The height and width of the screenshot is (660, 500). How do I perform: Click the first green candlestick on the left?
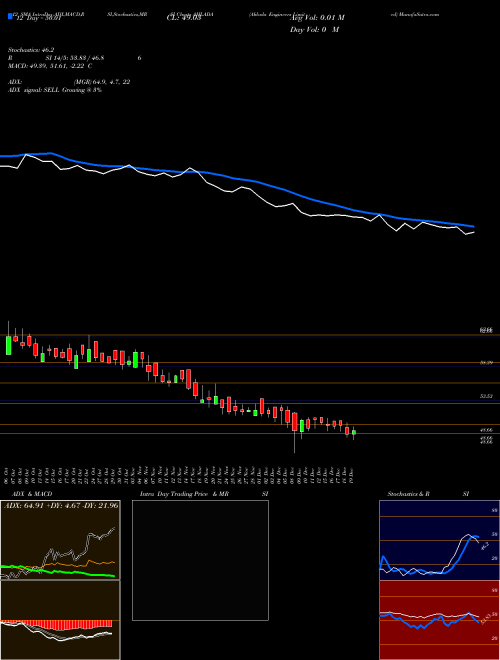click(x=8, y=345)
